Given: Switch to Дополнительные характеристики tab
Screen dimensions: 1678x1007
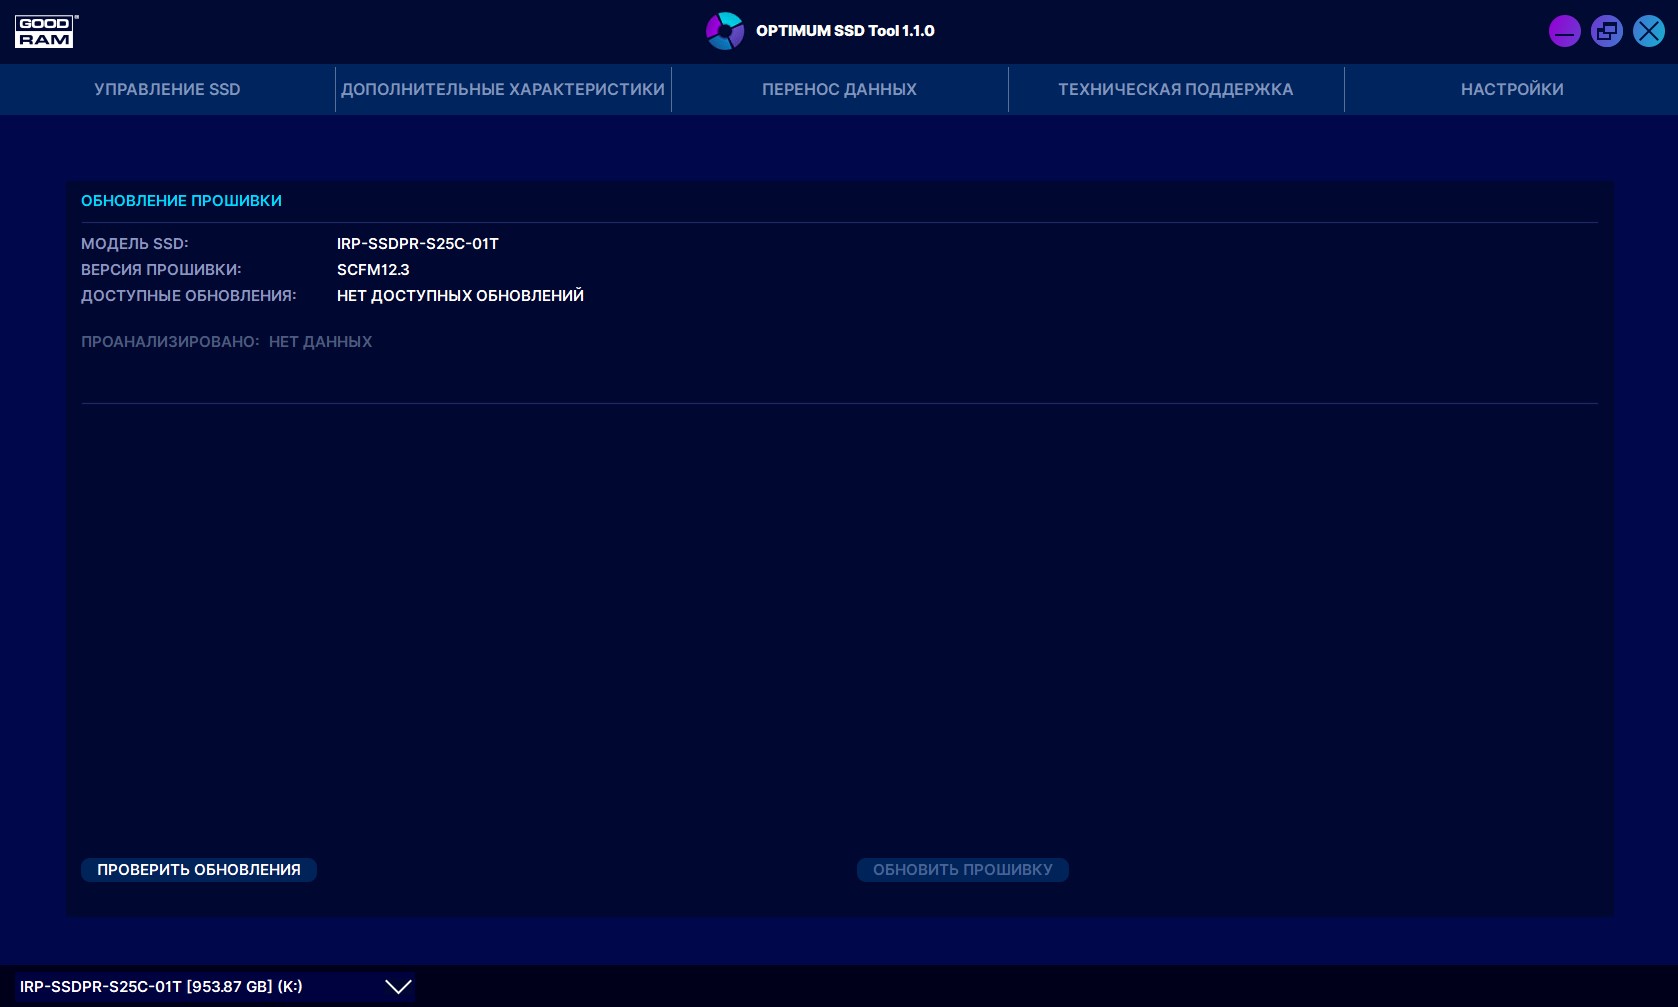Looking at the screenshot, I should (x=503, y=89).
